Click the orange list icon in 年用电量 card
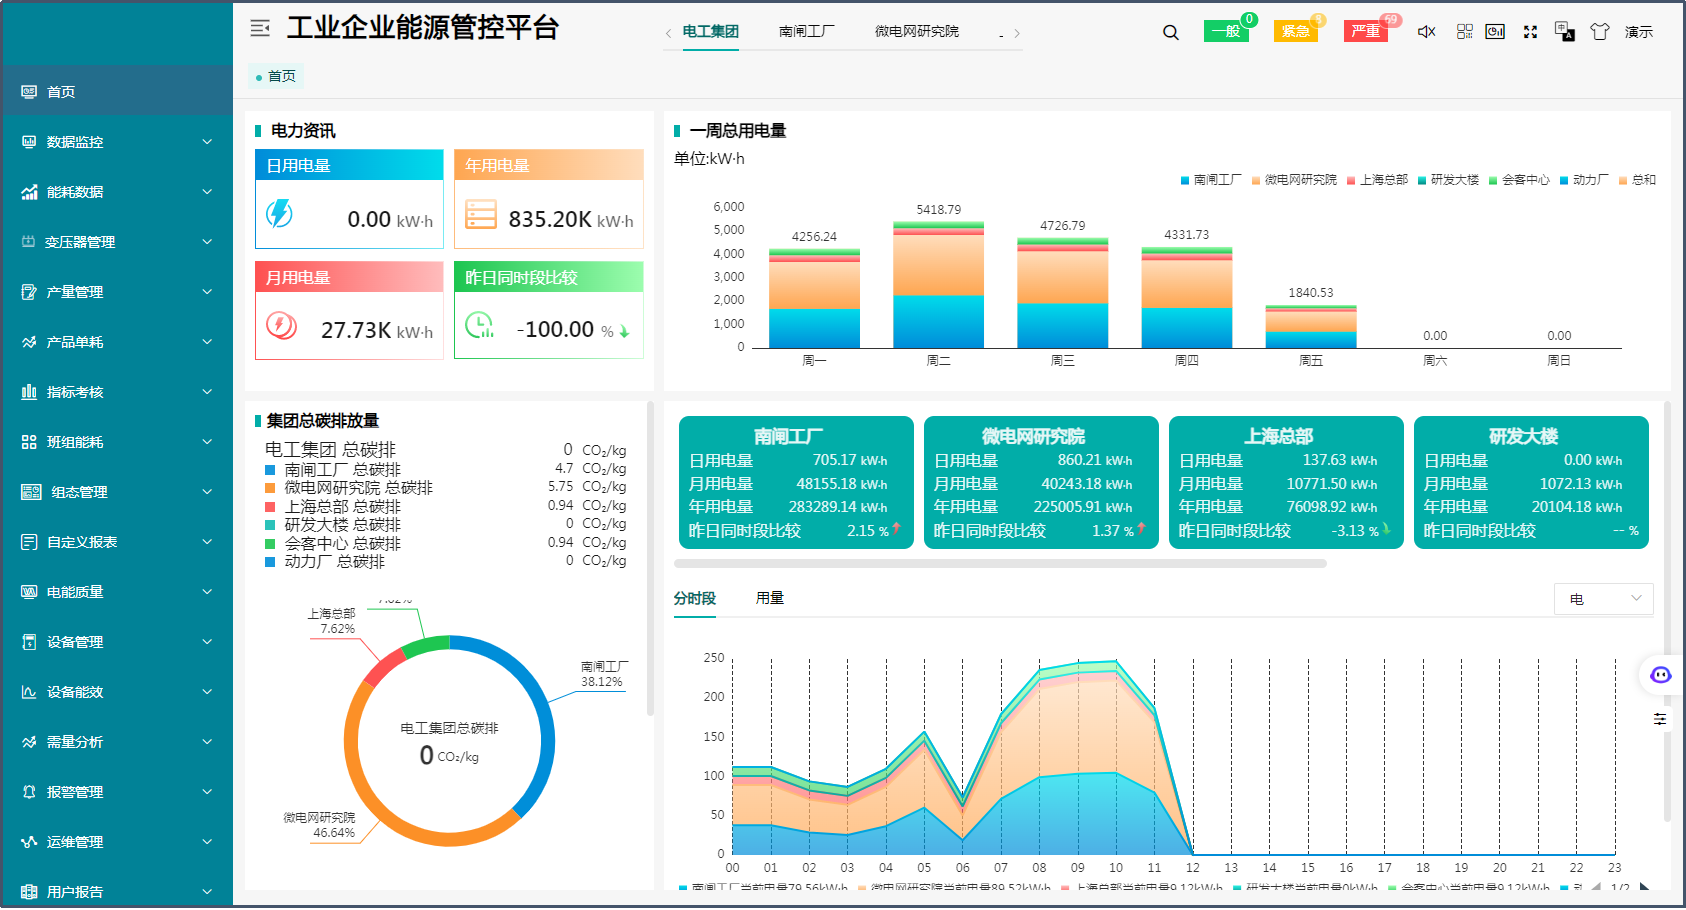1686x910 pixels. [480, 214]
